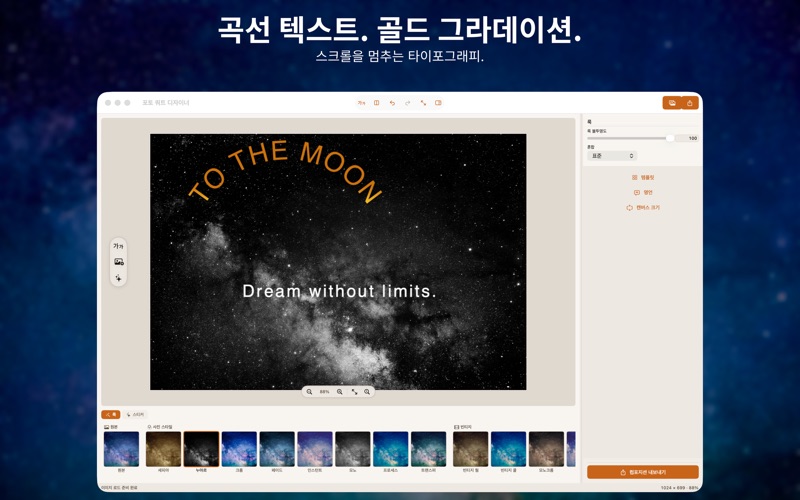Click the add text 가가 icon in top toolbar
This screenshot has width=800, height=500.
(x=361, y=103)
